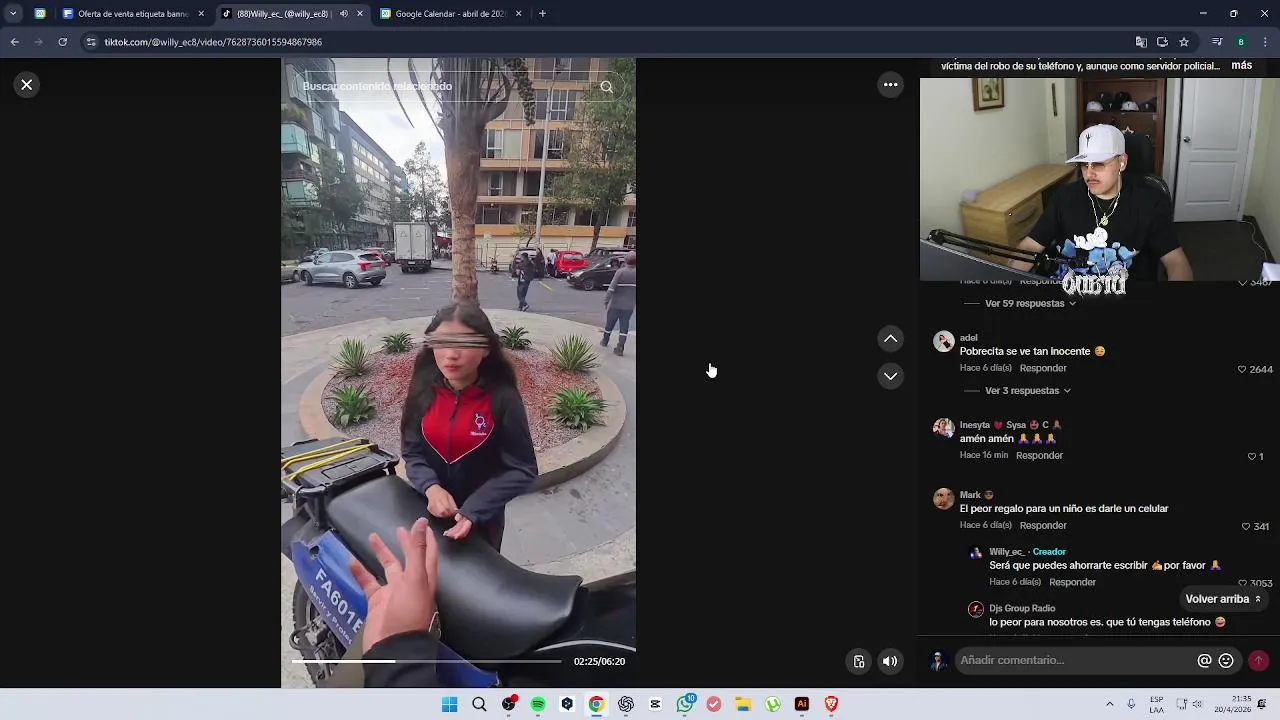Like adel's comment with the heart
Image resolution: width=1280 pixels, height=720 pixels.
pos(1242,369)
